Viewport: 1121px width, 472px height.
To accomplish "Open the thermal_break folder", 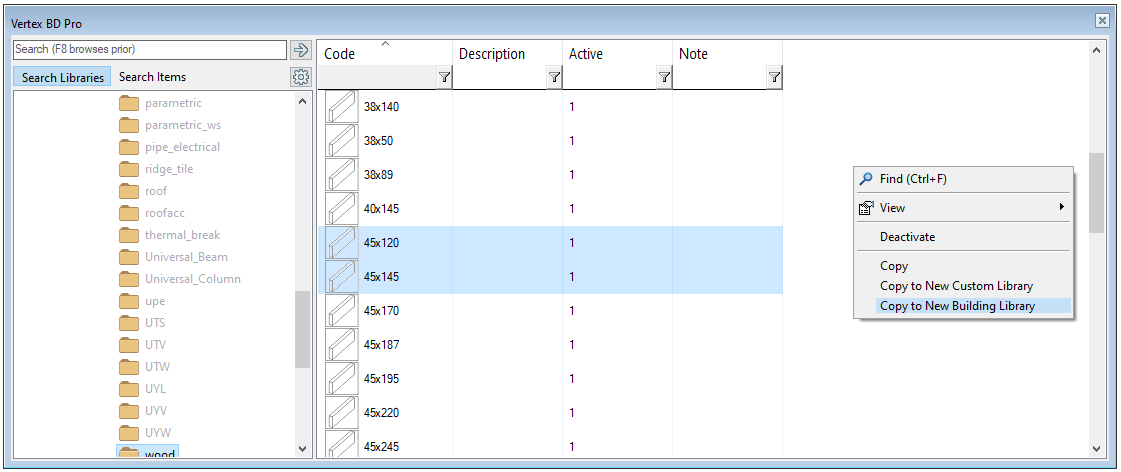I will [182, 235].
